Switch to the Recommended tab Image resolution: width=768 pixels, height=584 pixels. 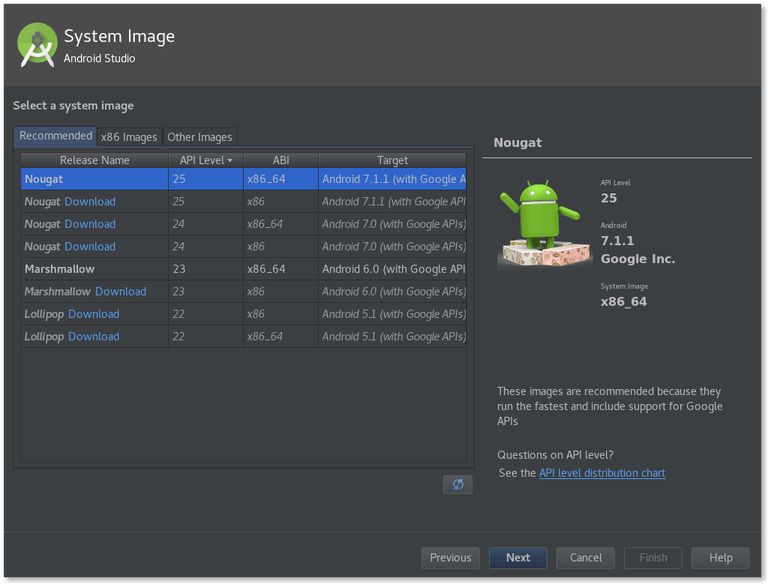pos(55,136)
